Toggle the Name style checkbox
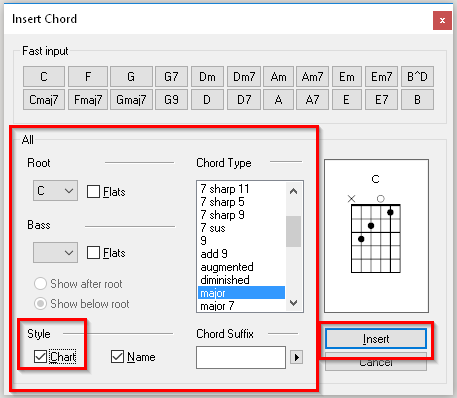457x398 pixels. 133,357
